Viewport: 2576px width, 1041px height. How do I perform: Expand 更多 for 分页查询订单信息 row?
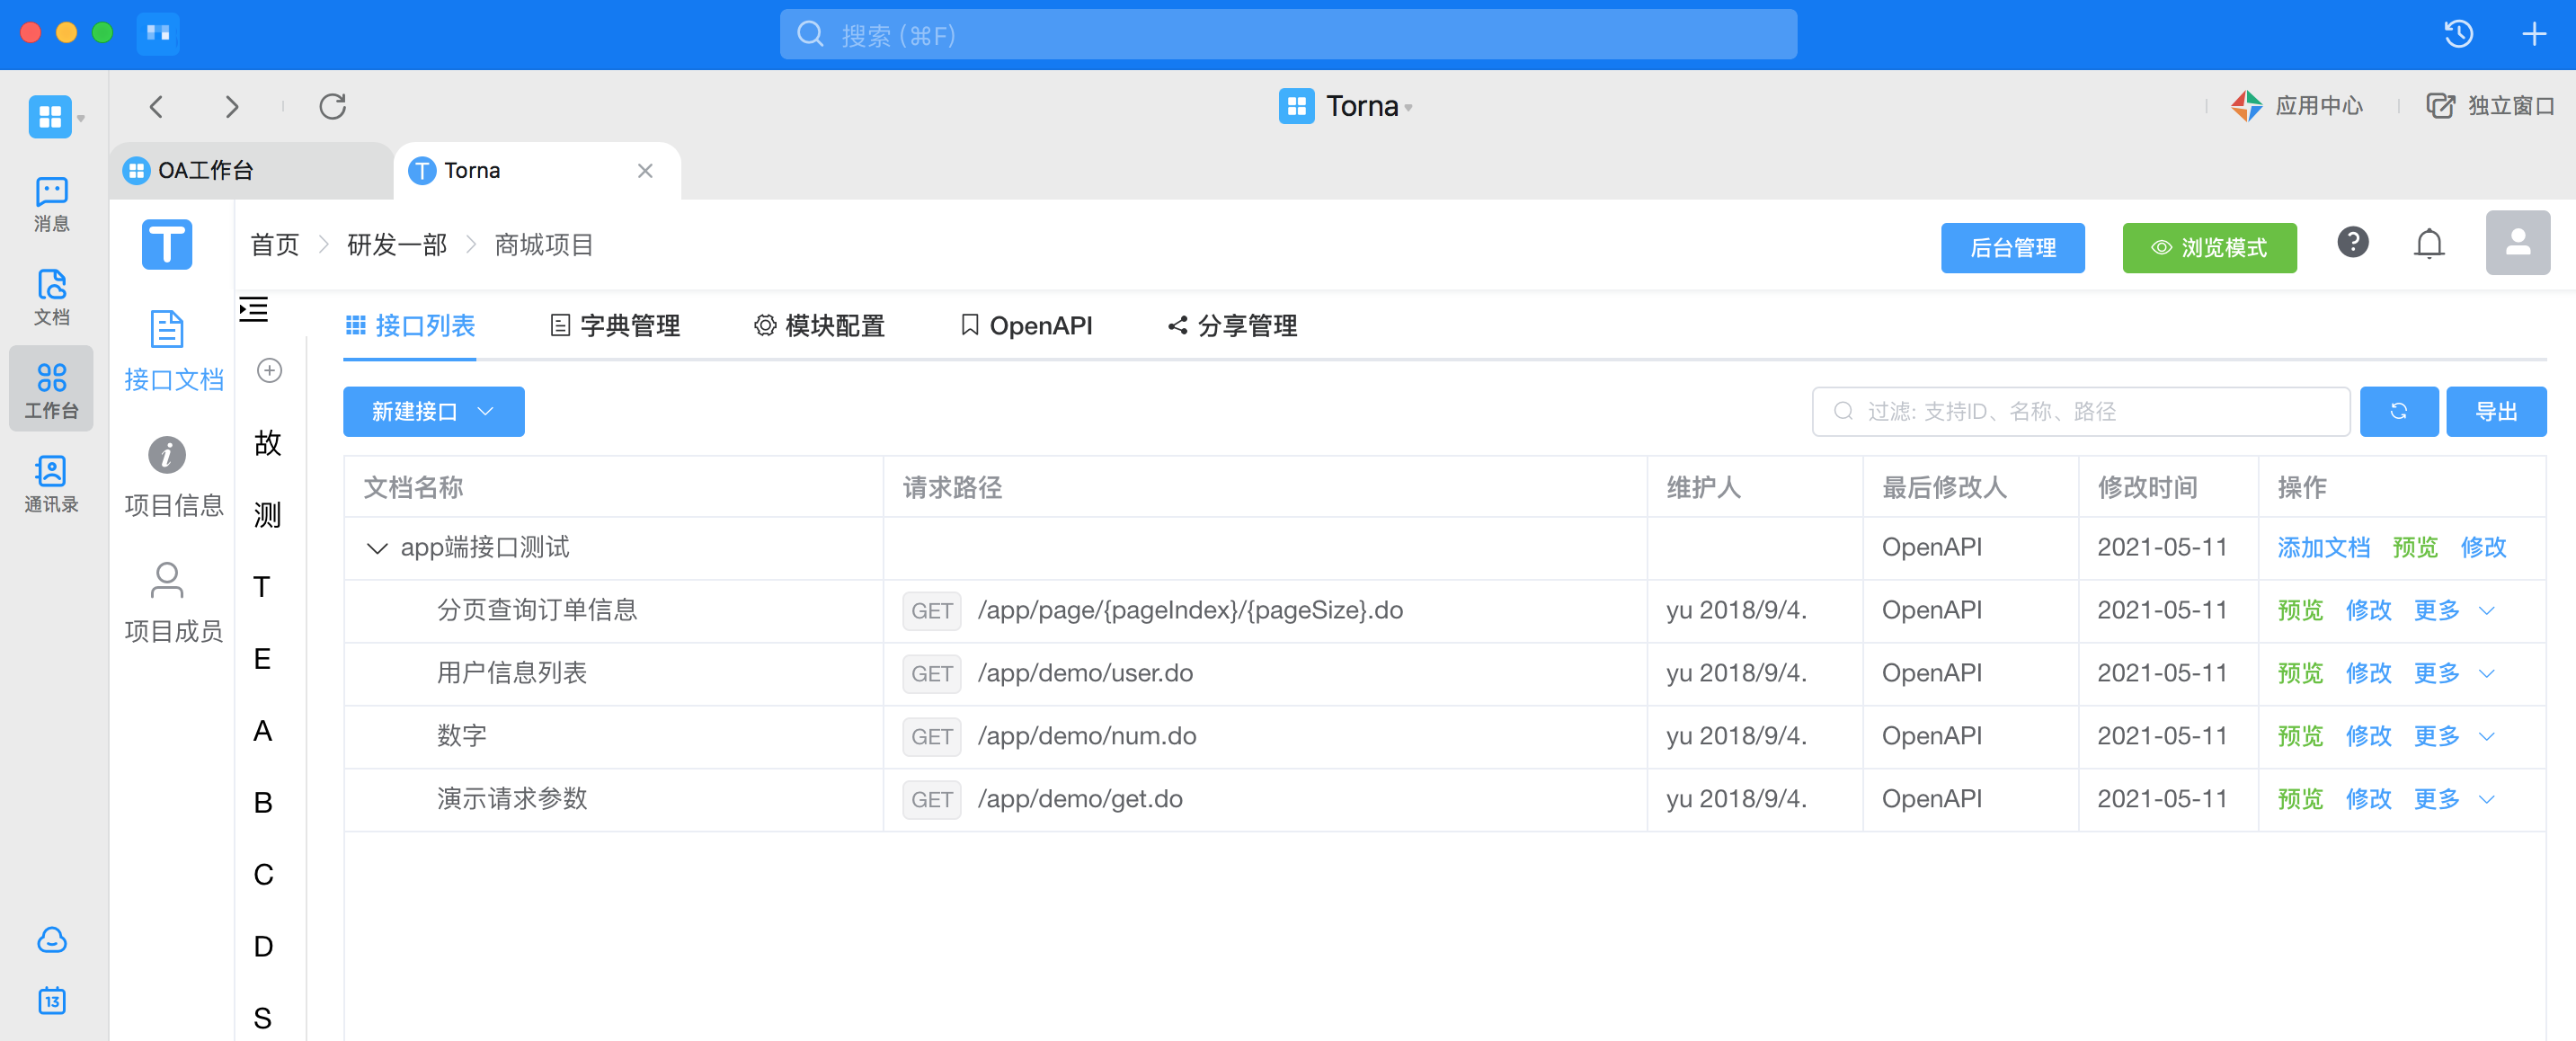(2453, 610)
